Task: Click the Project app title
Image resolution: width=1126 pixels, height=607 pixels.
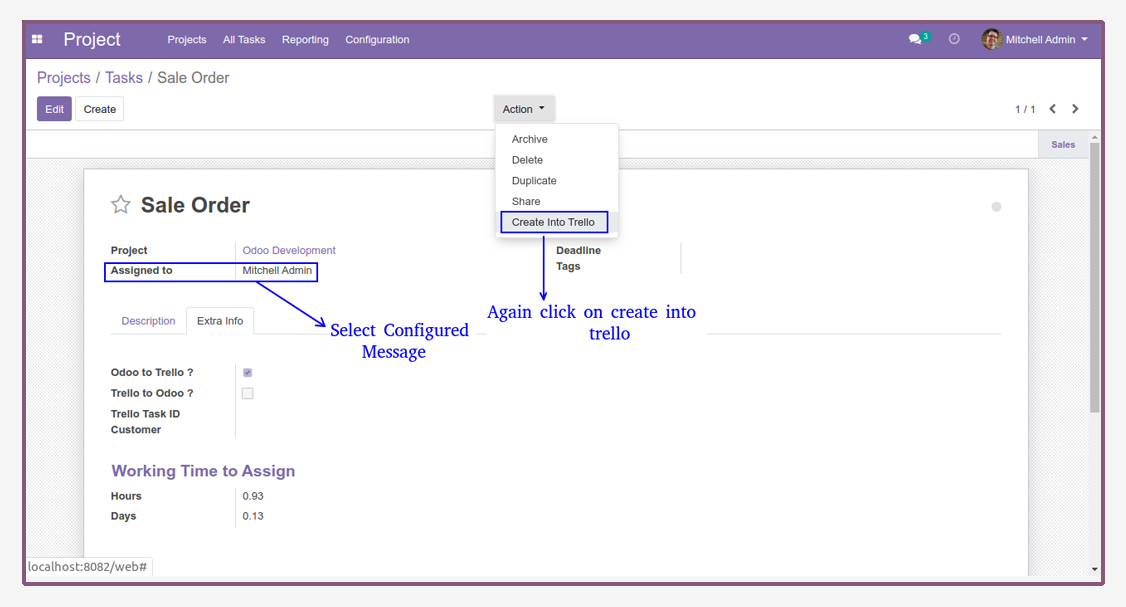Action: coord(92,40)
